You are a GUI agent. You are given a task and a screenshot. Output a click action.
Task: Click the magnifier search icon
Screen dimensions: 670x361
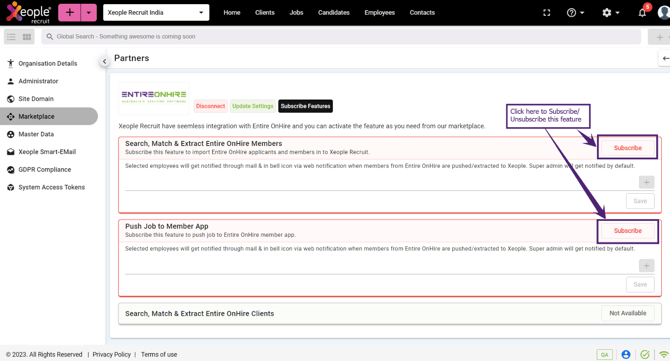coord(50,37)
